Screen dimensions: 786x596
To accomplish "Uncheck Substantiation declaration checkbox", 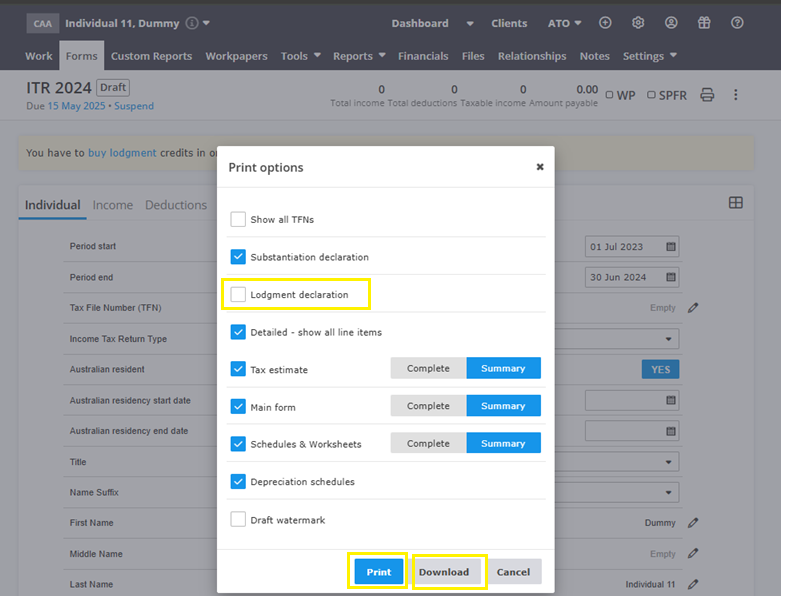I will [x=238, y=257].
